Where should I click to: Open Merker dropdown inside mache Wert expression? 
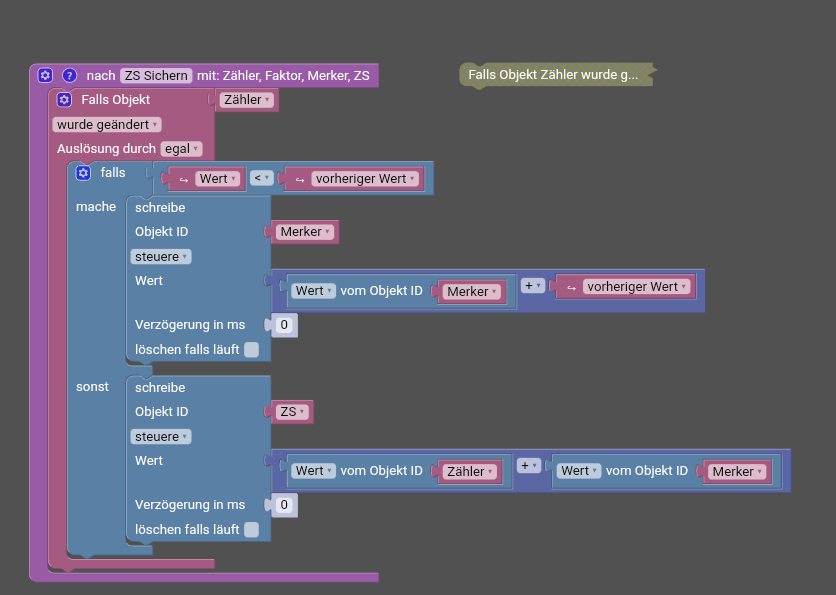click(x=472, y=292)
